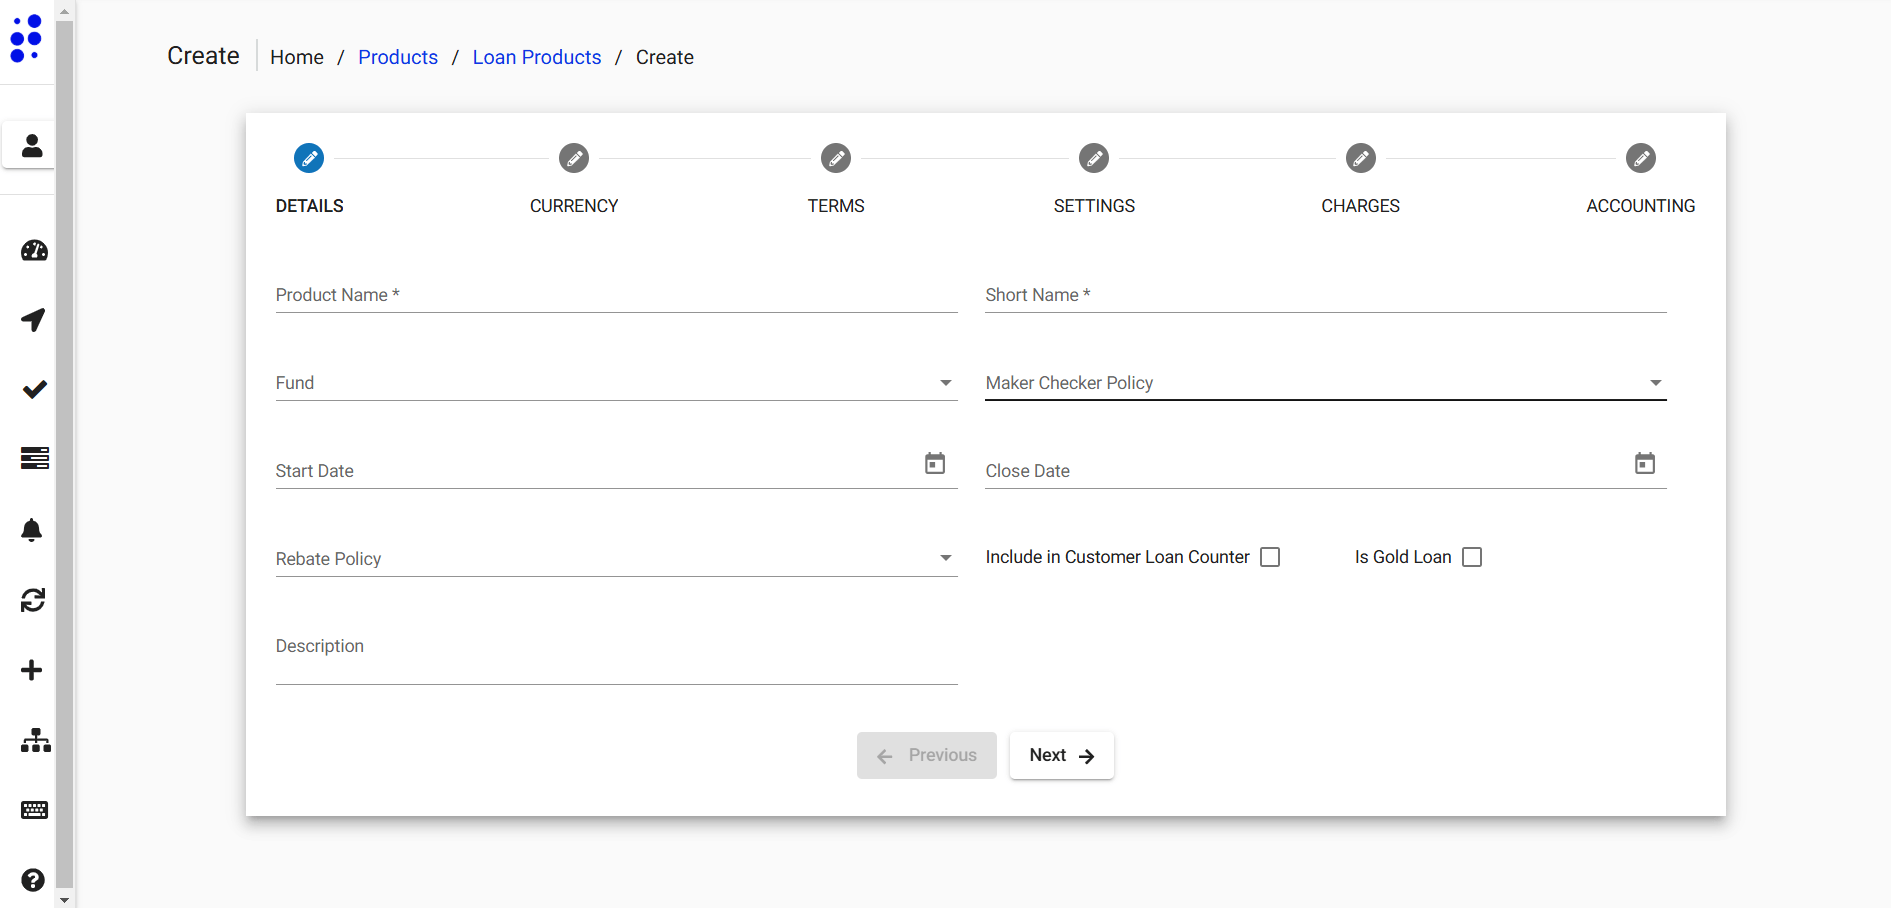Click the Next button

pyautogui.click(x=1061, y=755)
